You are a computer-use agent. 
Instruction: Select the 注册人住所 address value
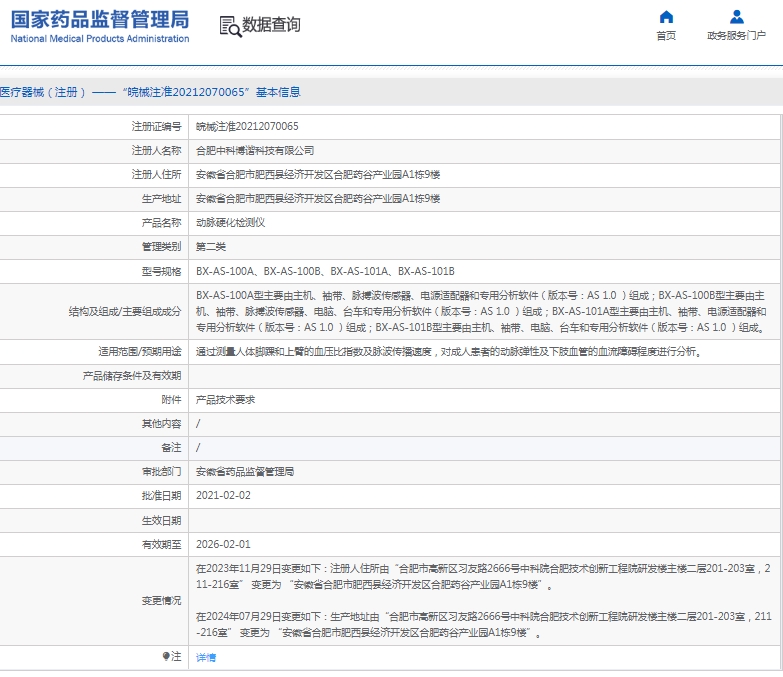coord(318,174)
